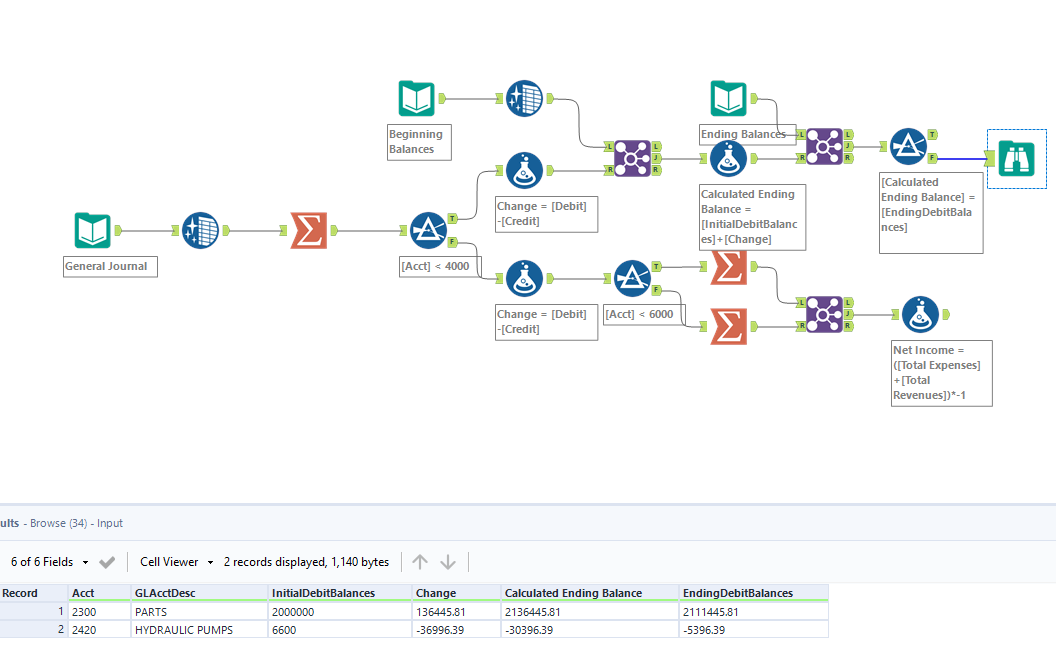The height and width of the screenshot is (658, 1056).
Task: Click the EndingDebitBalances column header
Action: point(754,593)
